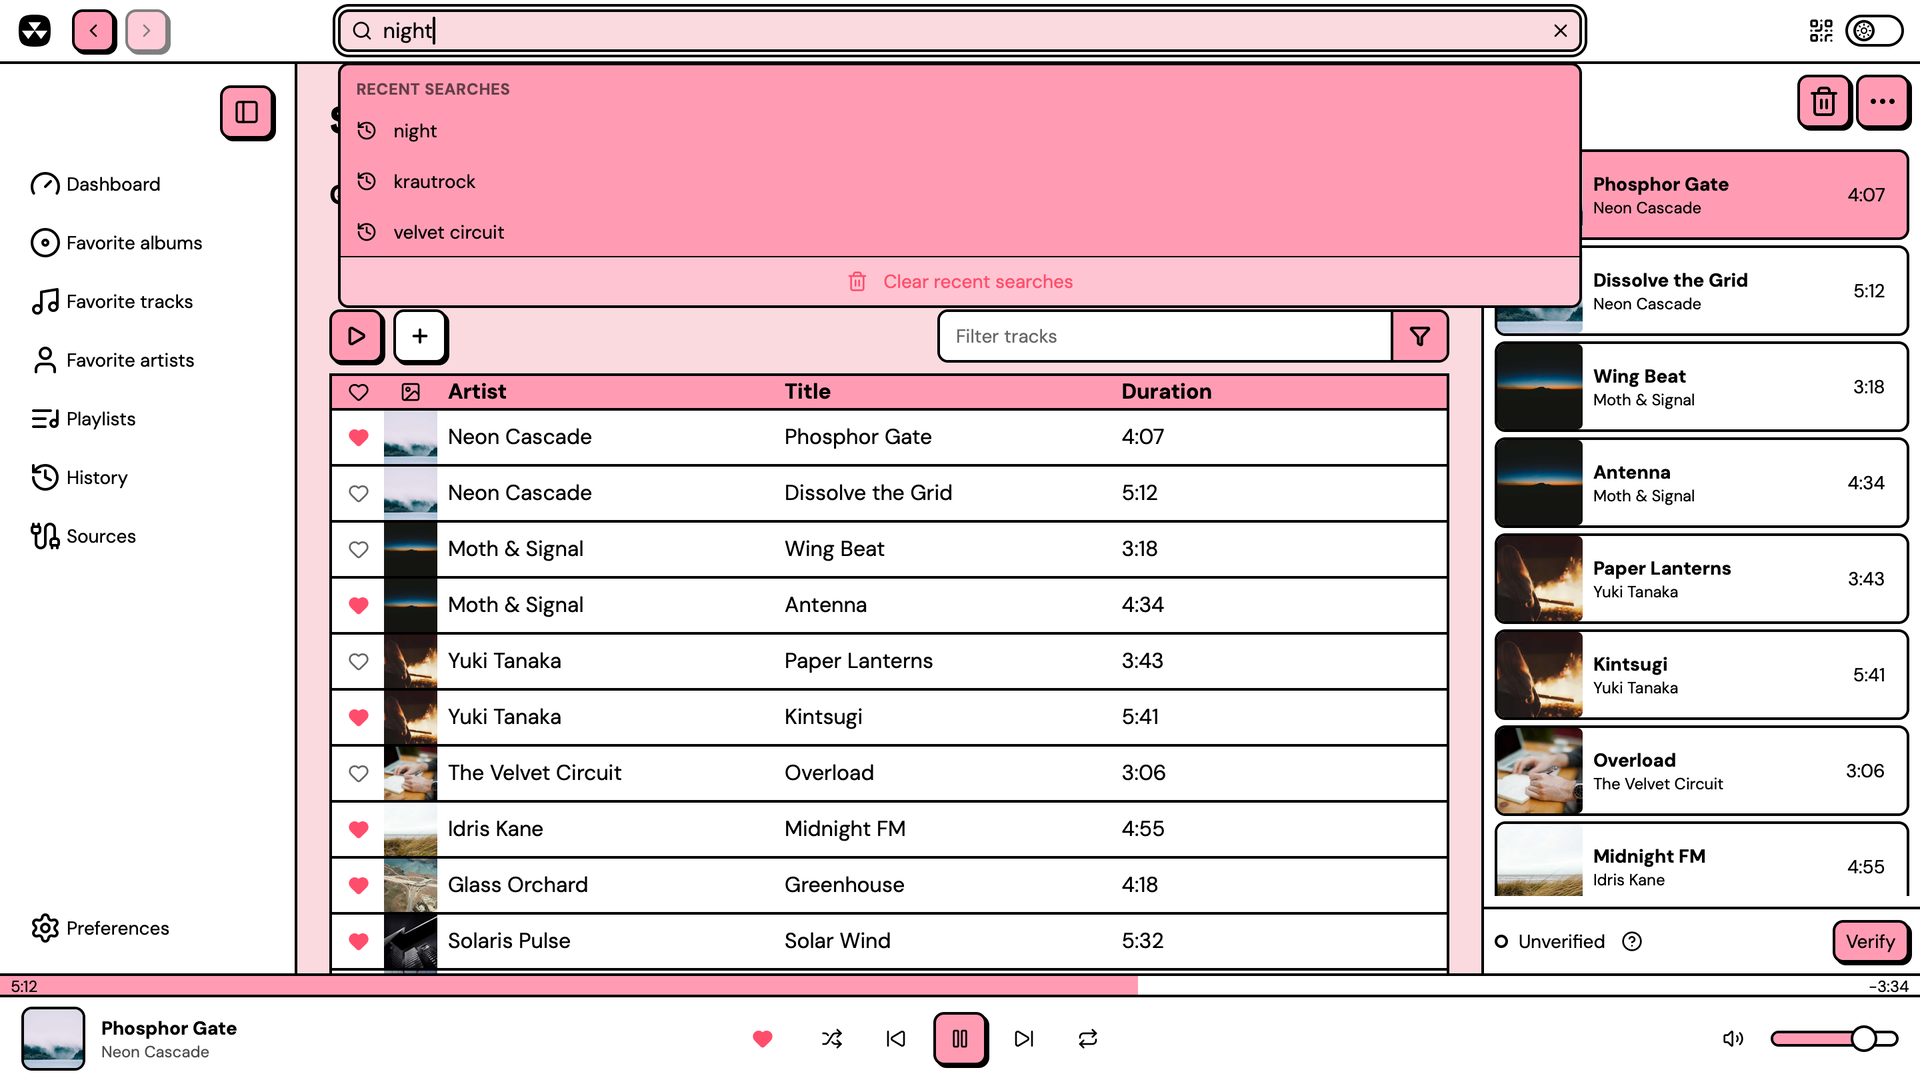
Task: Seek on the playback progress bar
Action: [x=960, y=986]
